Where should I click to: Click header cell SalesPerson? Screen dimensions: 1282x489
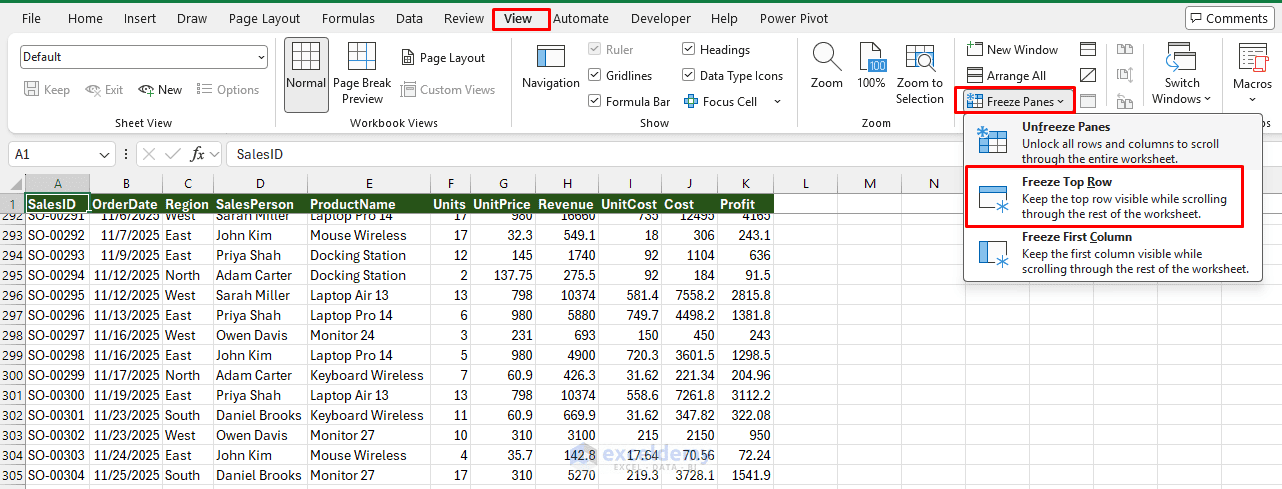260,204
